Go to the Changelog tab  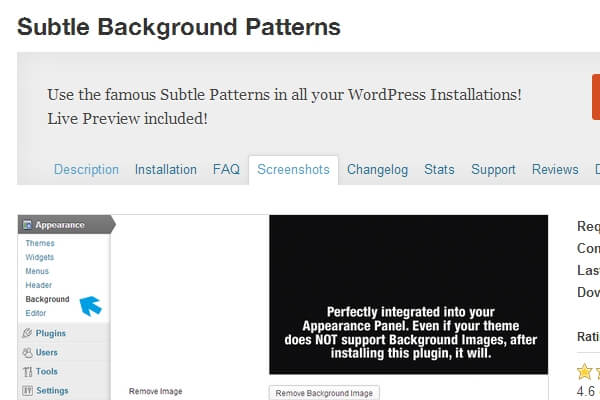(377, 170)
